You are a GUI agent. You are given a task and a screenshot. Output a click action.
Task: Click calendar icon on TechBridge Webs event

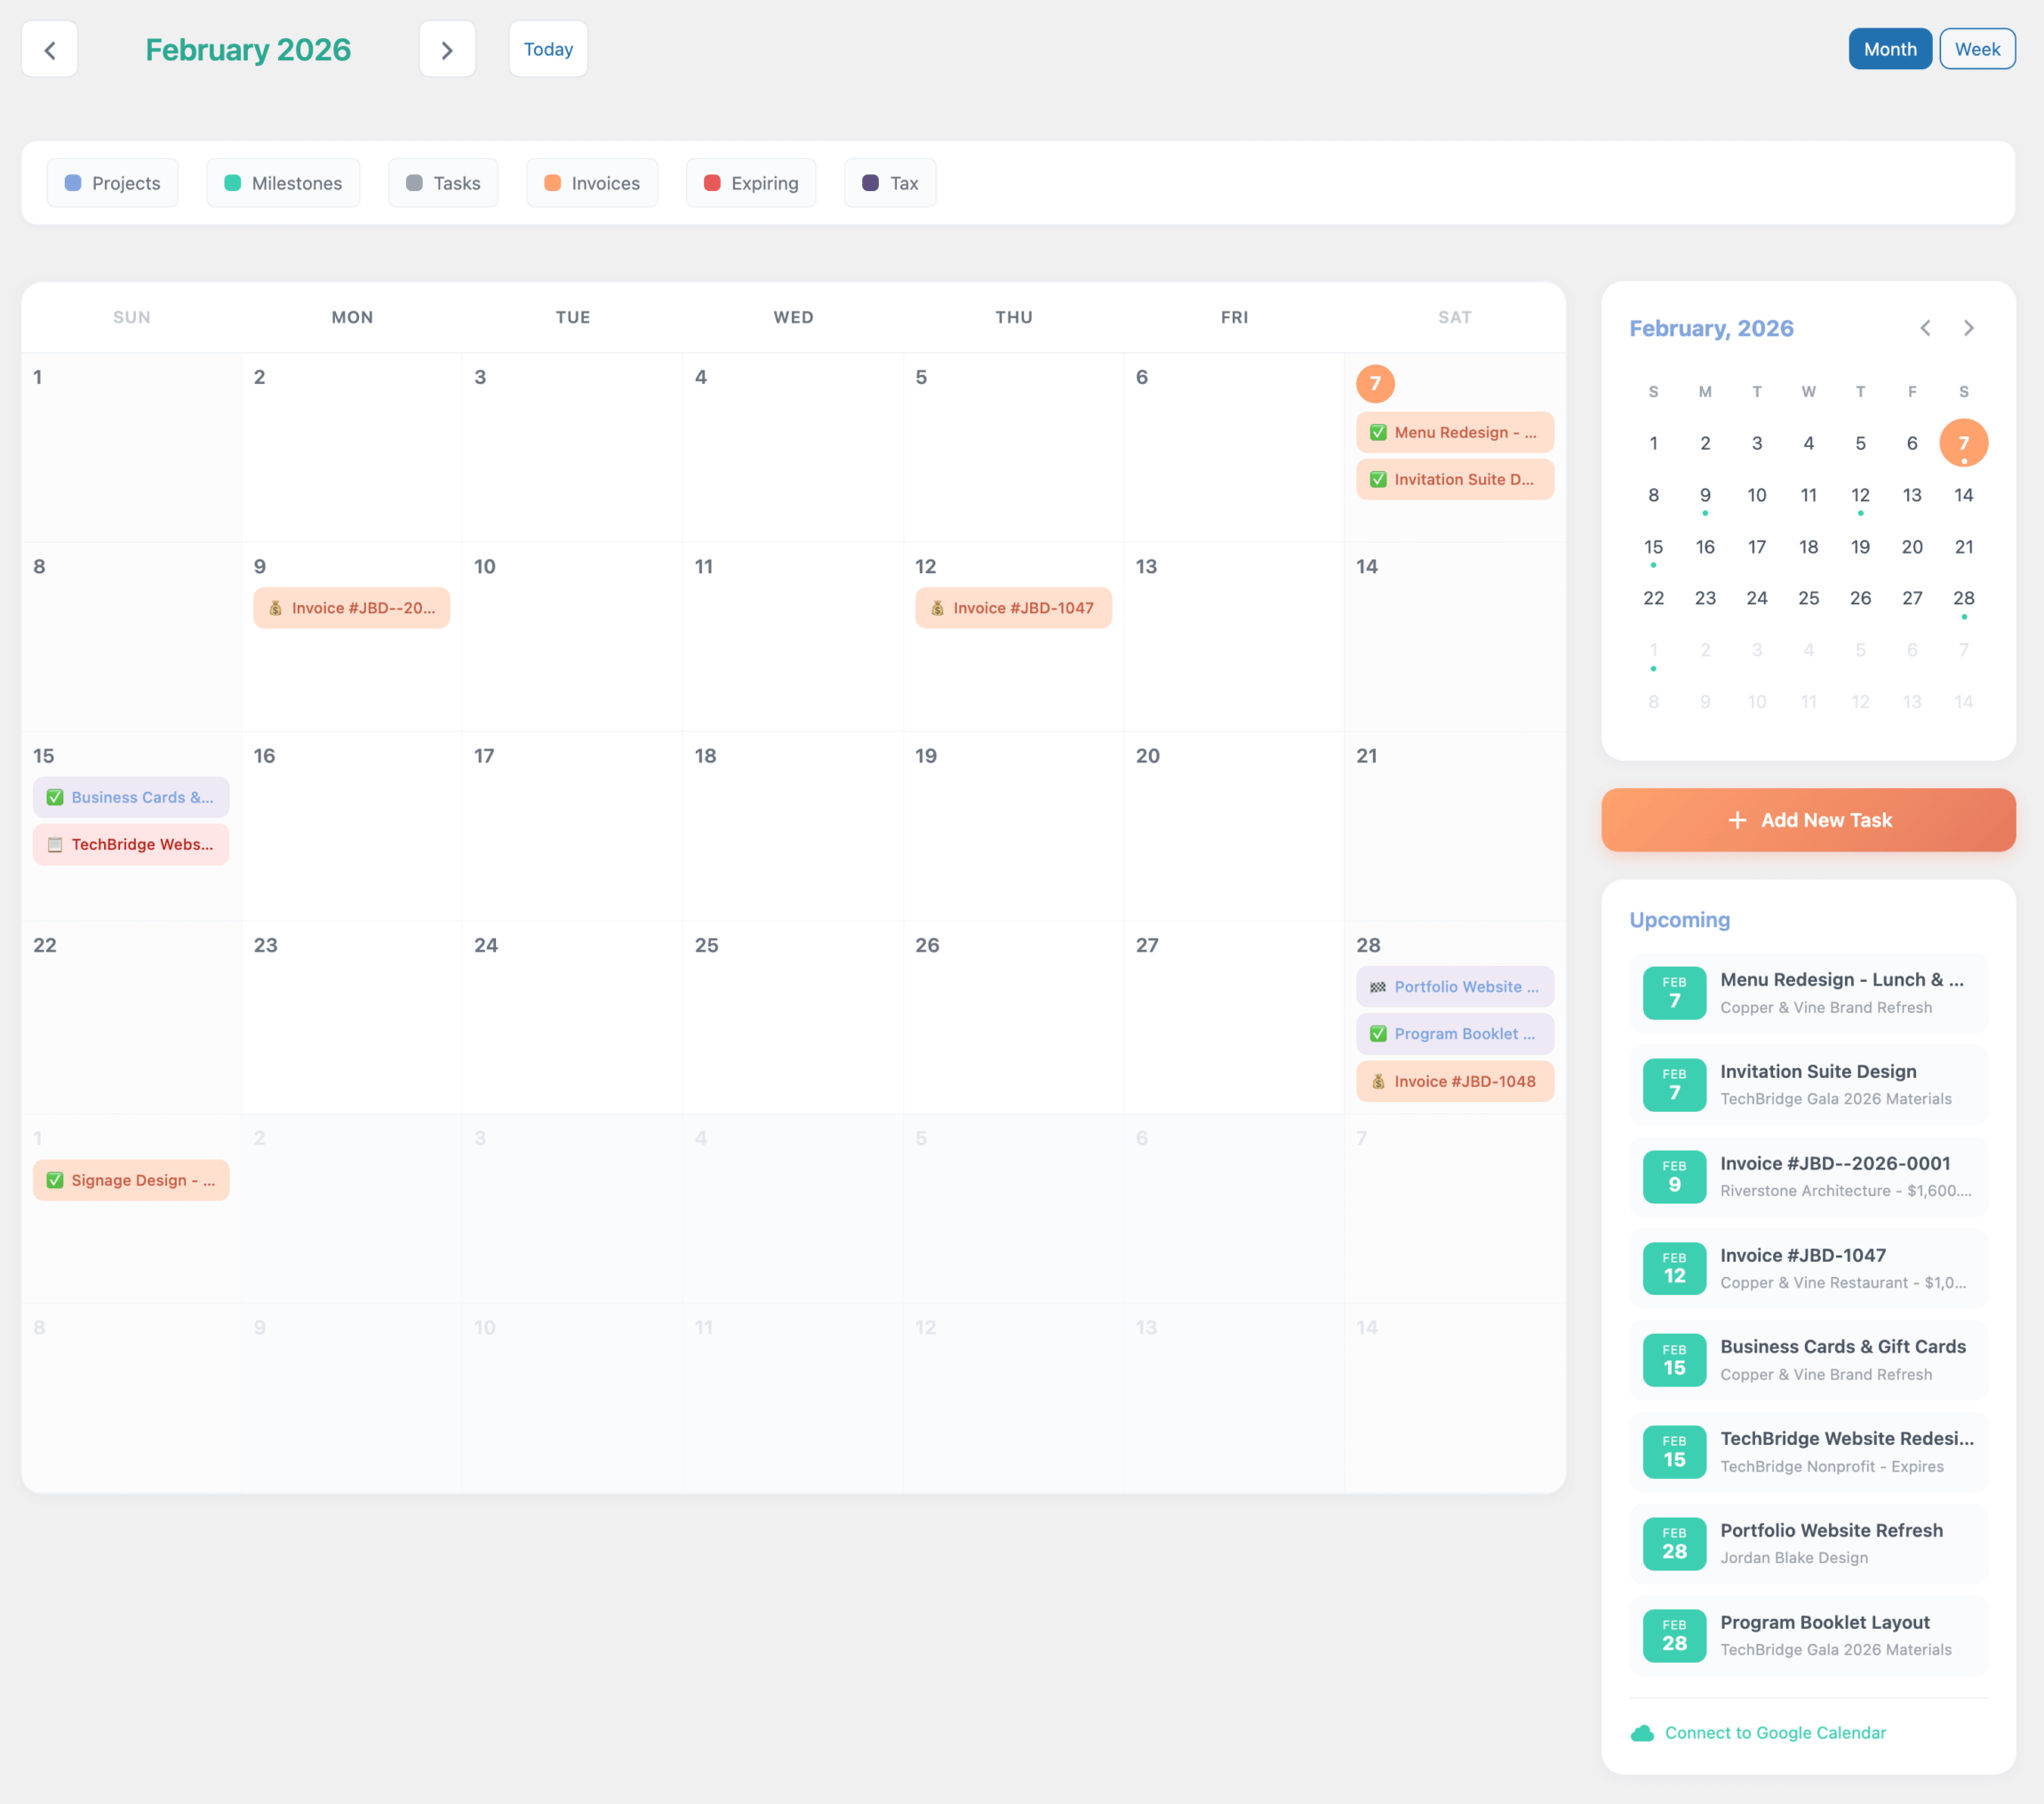tap(55, 845)
